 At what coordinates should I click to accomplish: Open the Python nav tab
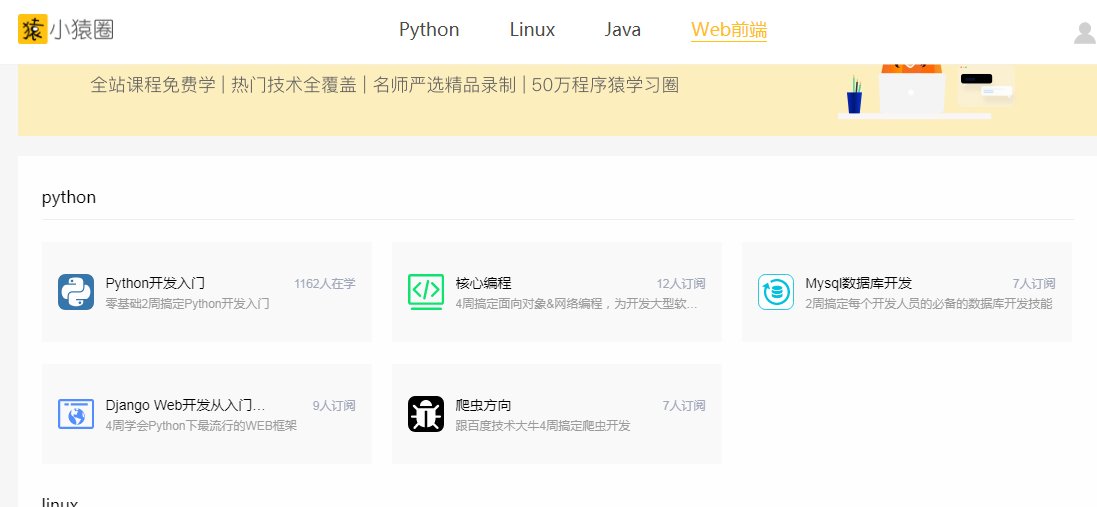(429, 29)
